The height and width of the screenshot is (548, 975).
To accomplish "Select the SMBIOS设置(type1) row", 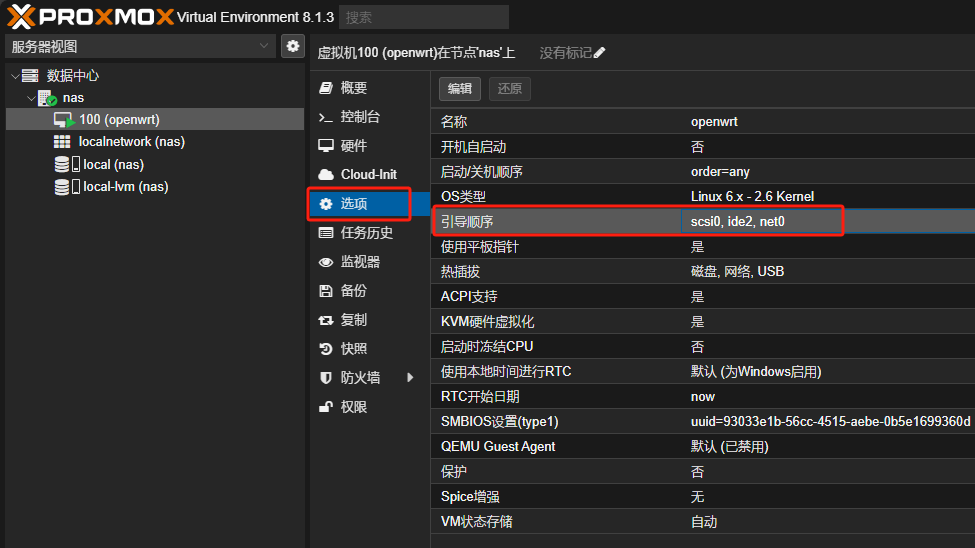I will pos(703,422).
